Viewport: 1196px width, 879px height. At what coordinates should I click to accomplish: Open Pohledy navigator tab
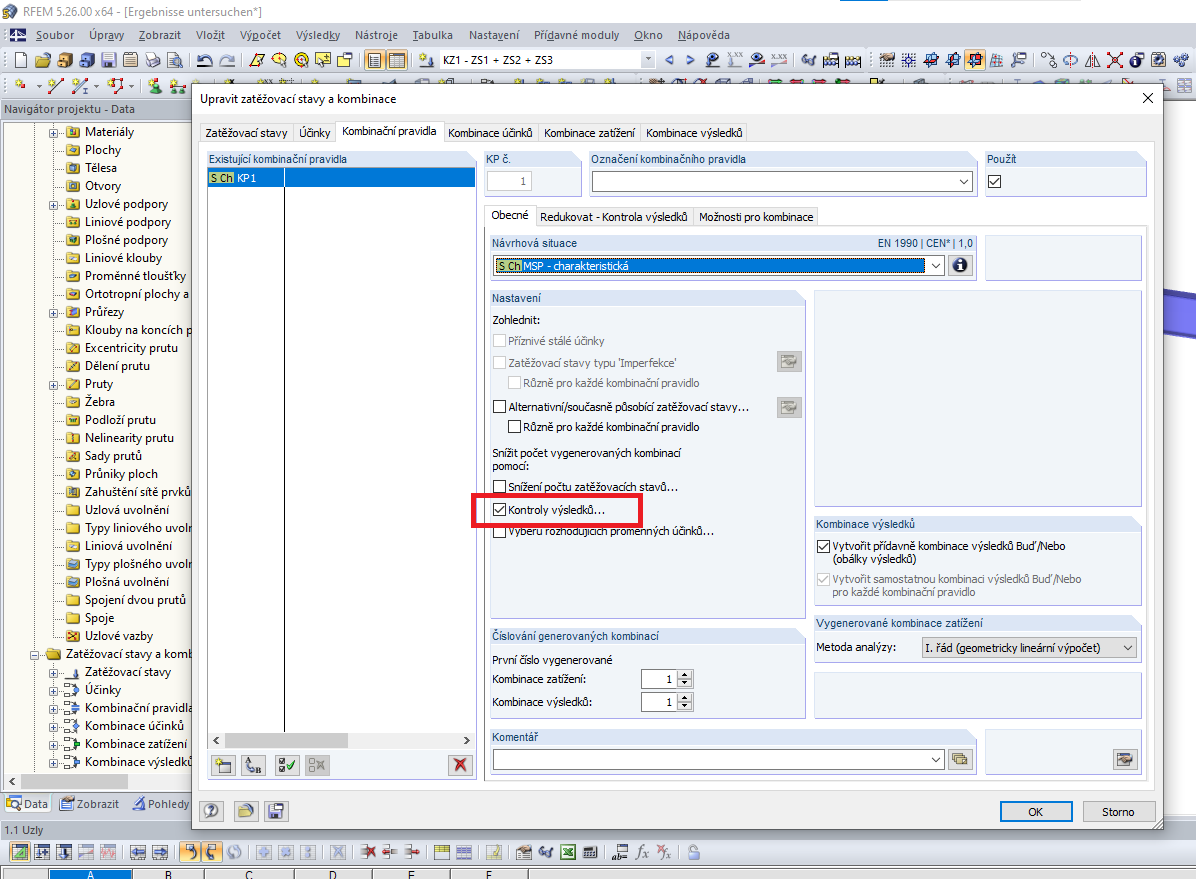160,803
